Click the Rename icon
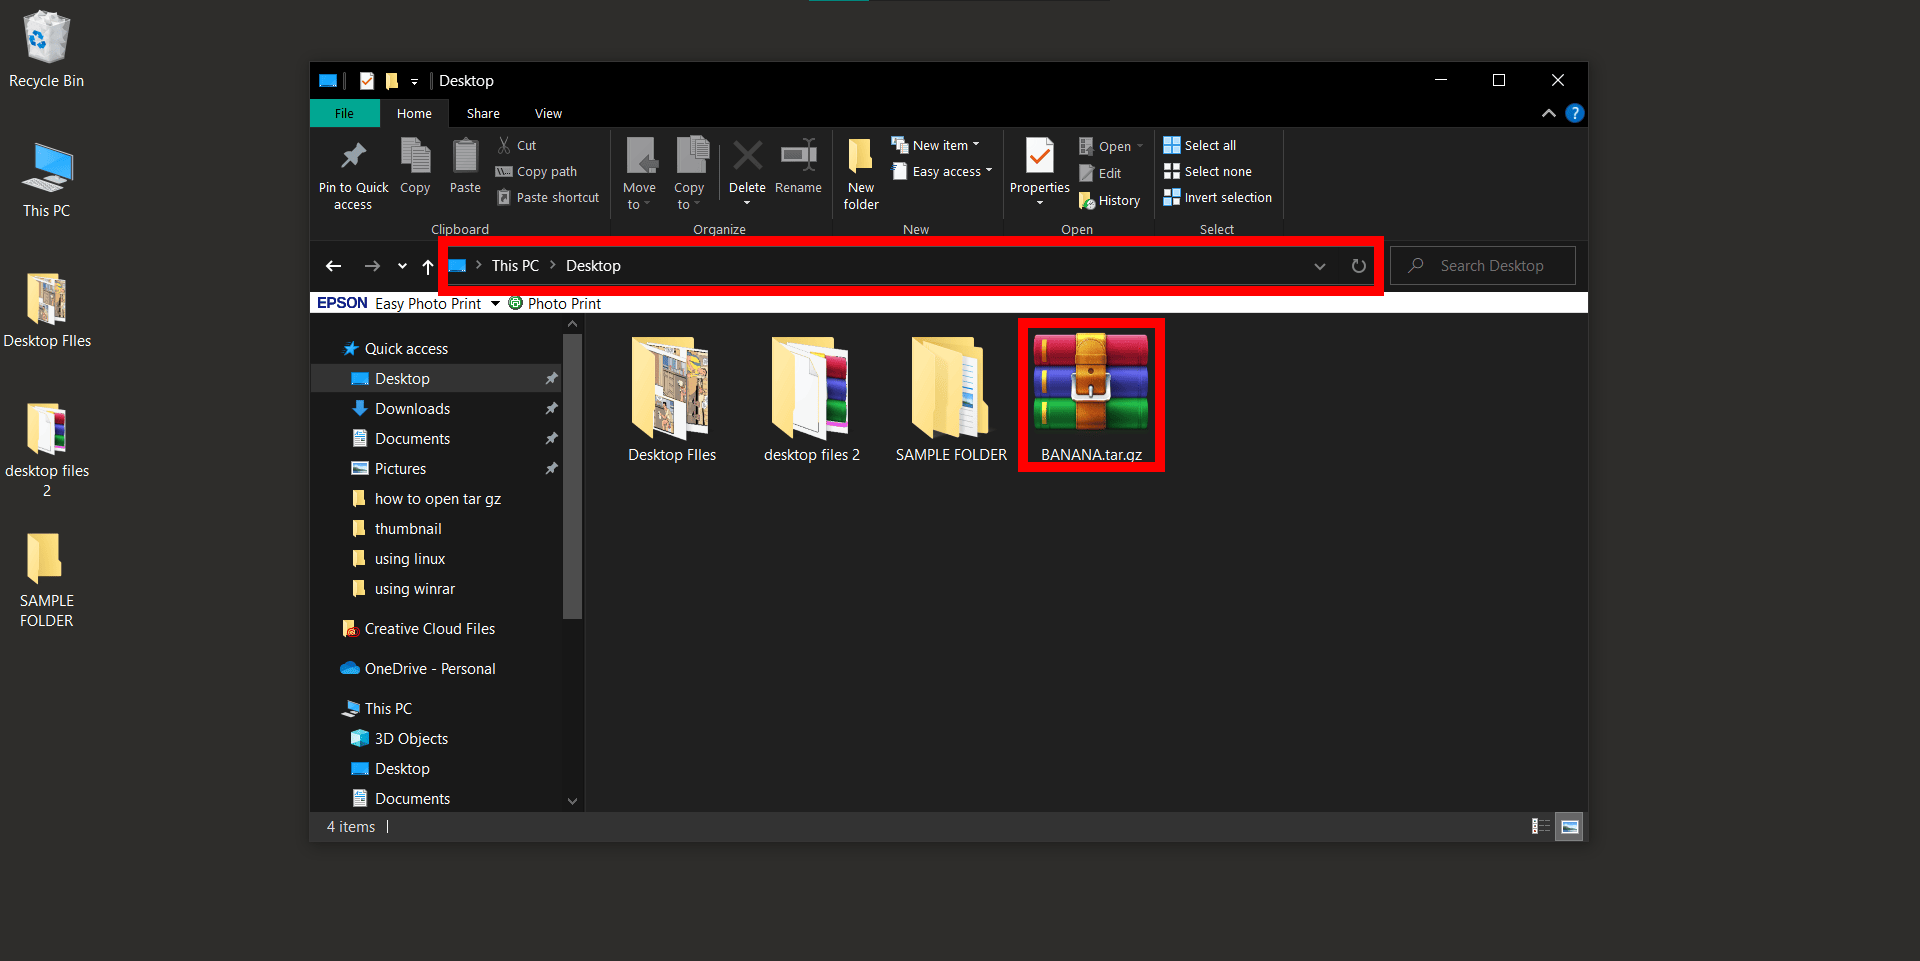Viewport: 1920px width, 961px height. point(797,168)
